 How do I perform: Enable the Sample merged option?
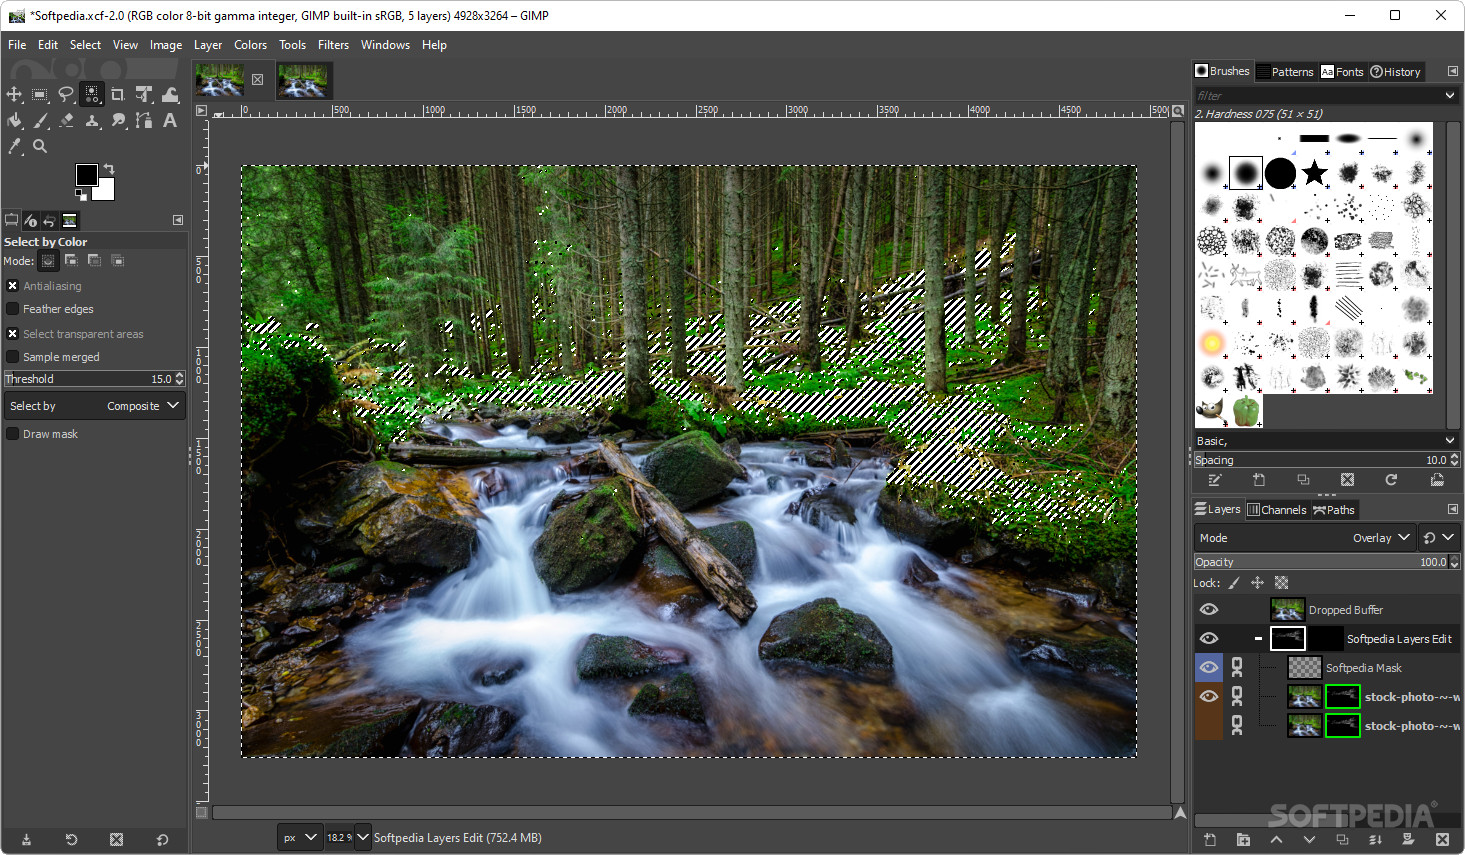(13, 357)
